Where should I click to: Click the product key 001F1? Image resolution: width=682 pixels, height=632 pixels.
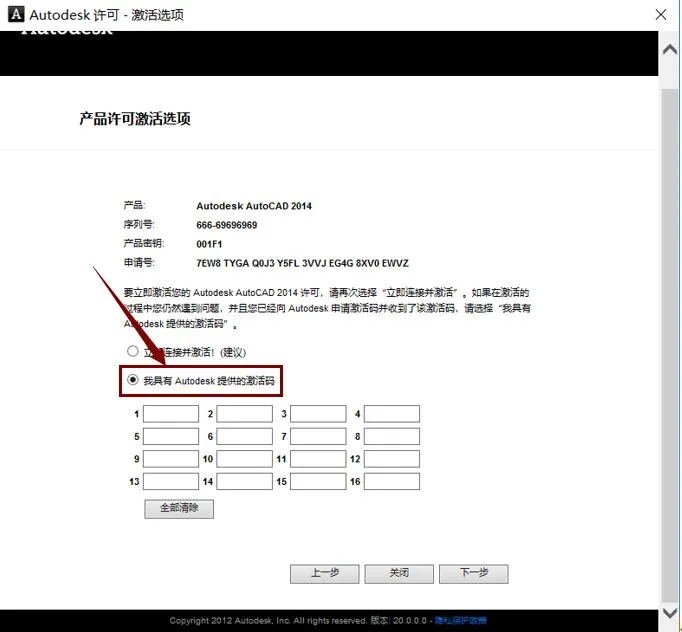[x=209, y=244]
